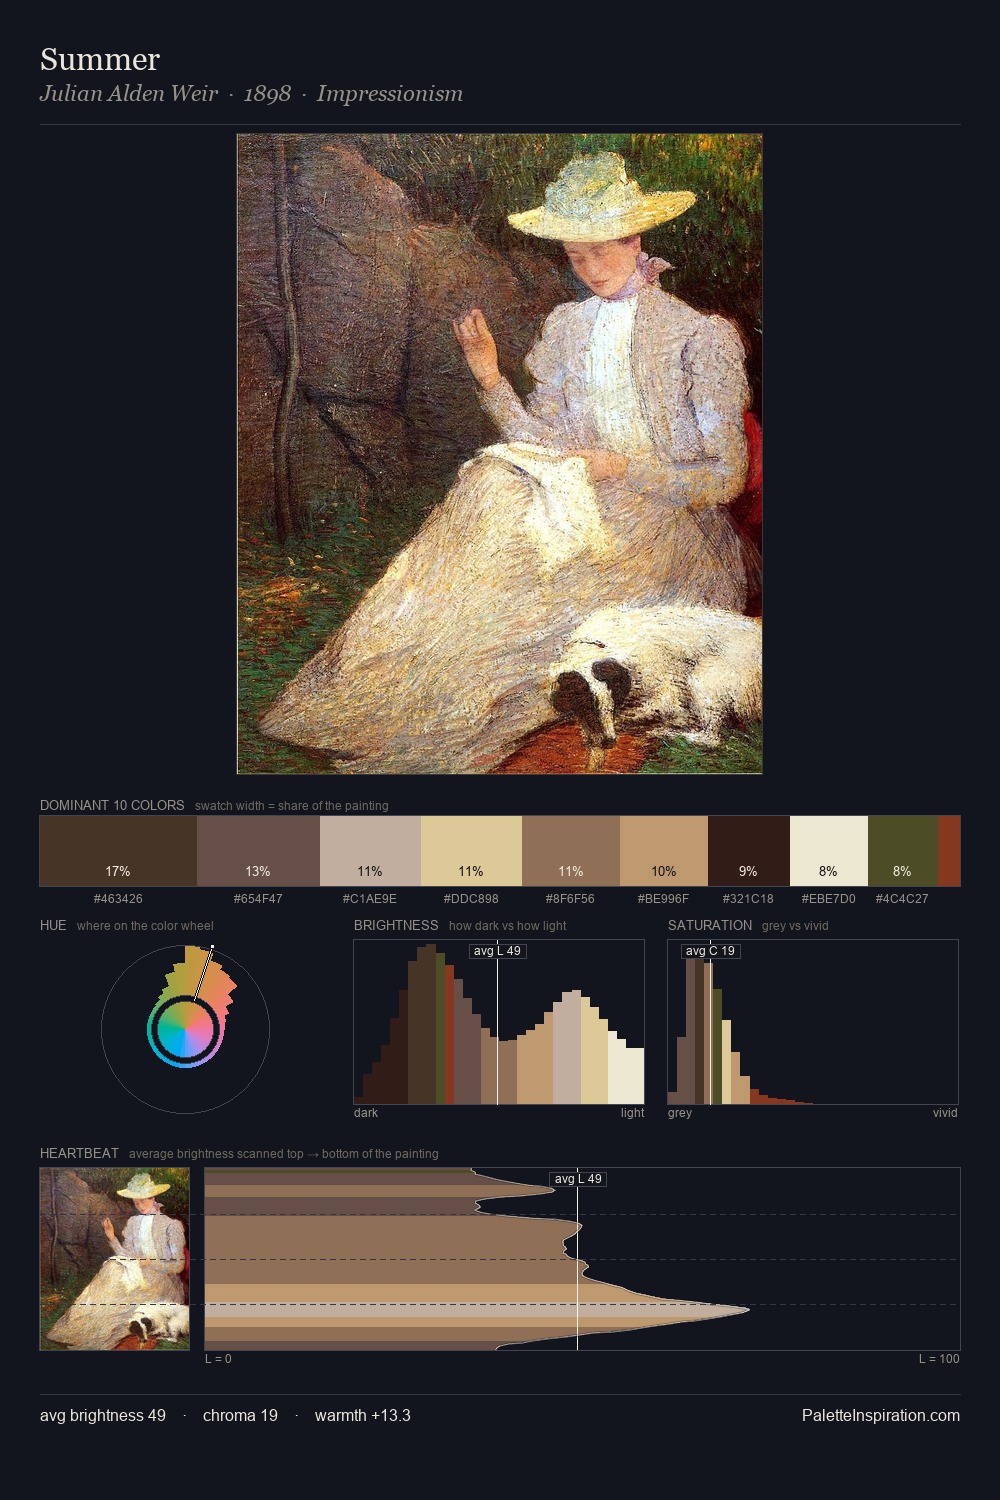Click the Impressionism style label

[390, 94]
